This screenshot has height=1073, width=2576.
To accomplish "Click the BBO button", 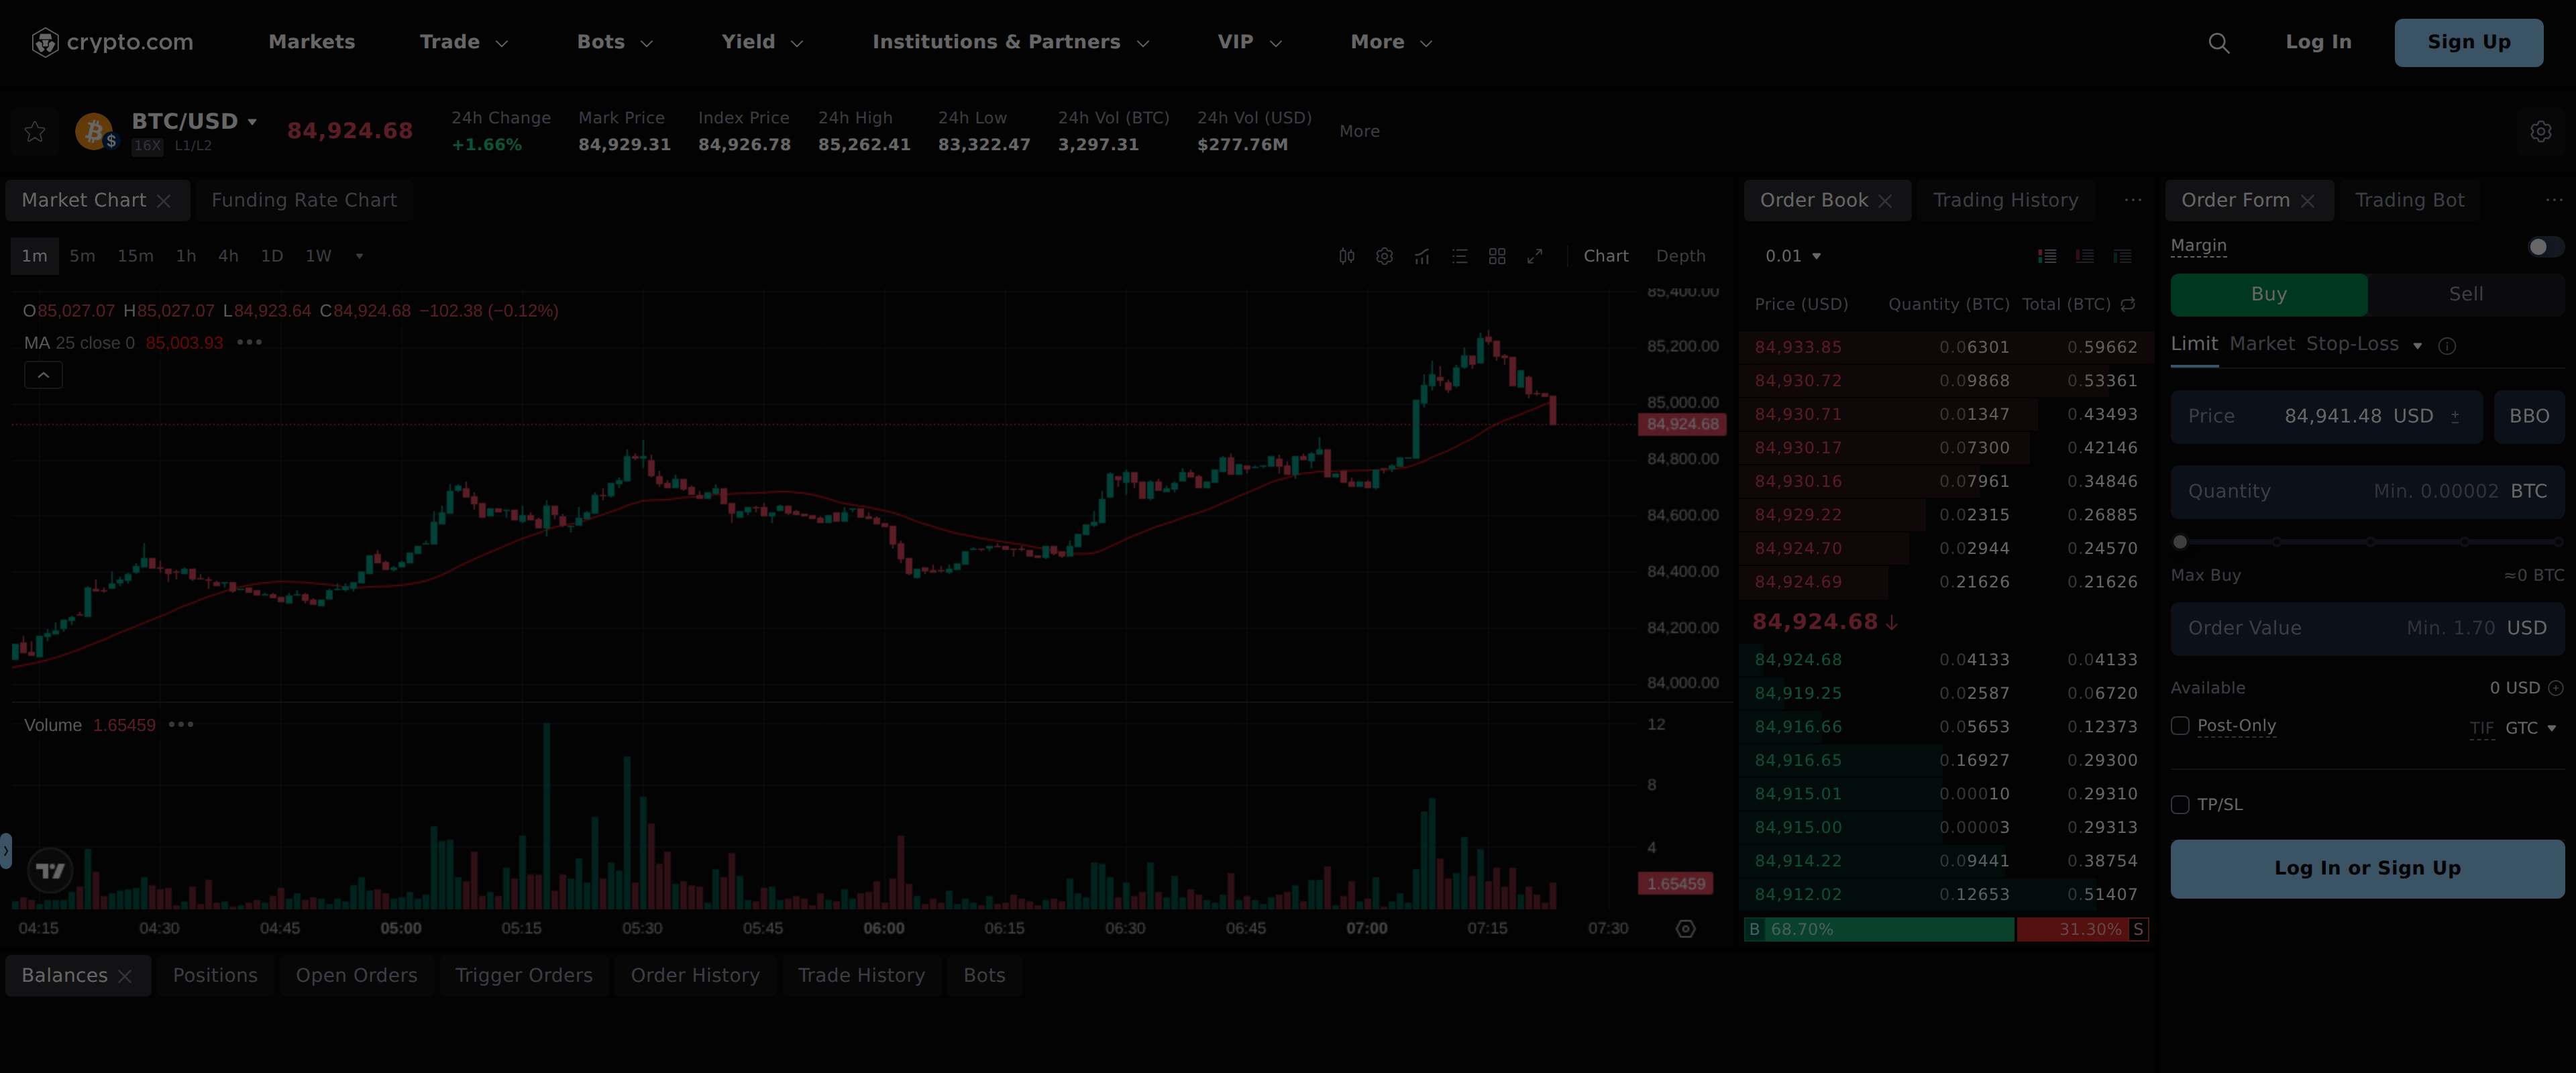I will coord(2529,417).
